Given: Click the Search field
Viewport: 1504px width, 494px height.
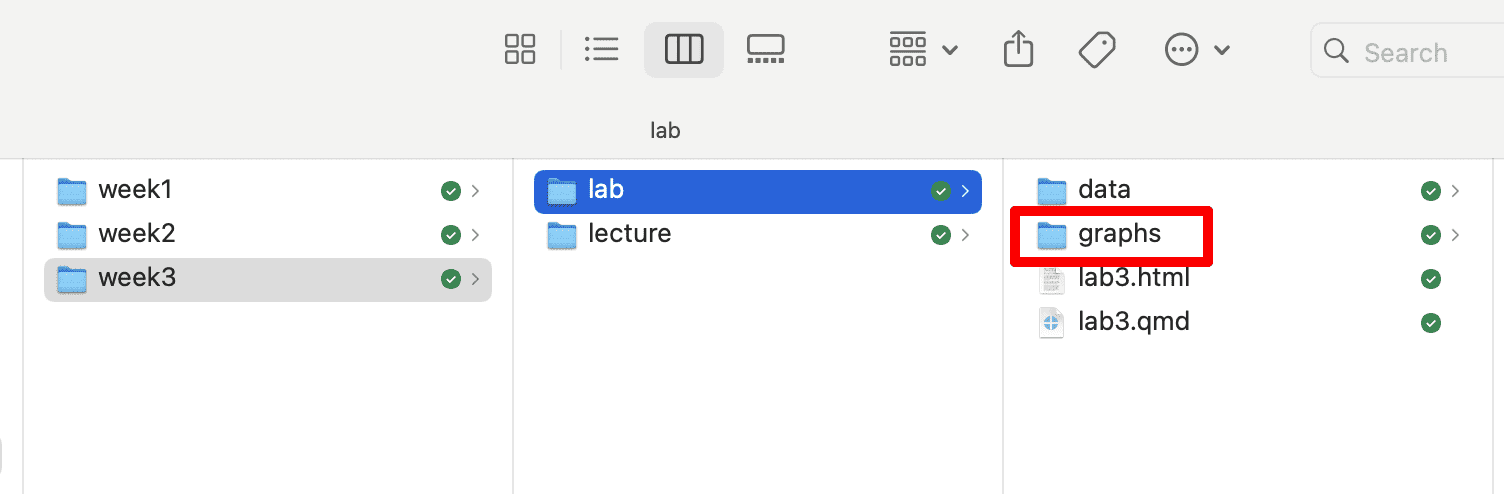Looking at the screenshot, I should point(1410,52).
